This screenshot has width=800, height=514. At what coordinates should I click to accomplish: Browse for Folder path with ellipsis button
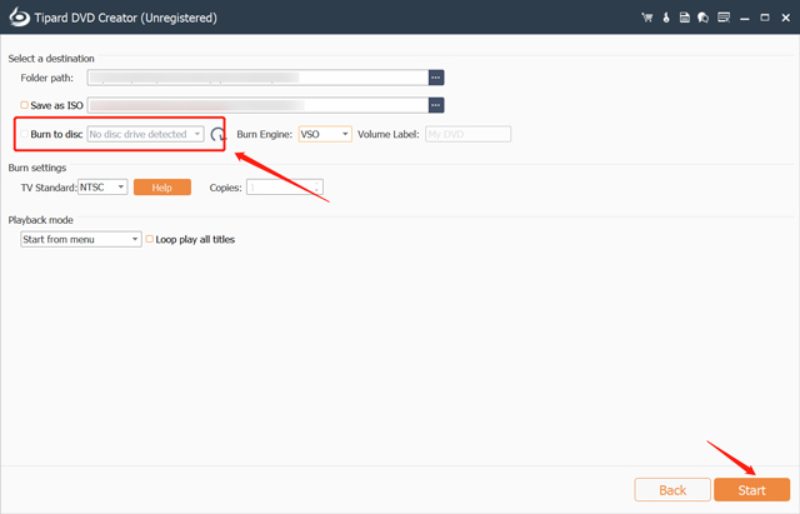[436, 77]
